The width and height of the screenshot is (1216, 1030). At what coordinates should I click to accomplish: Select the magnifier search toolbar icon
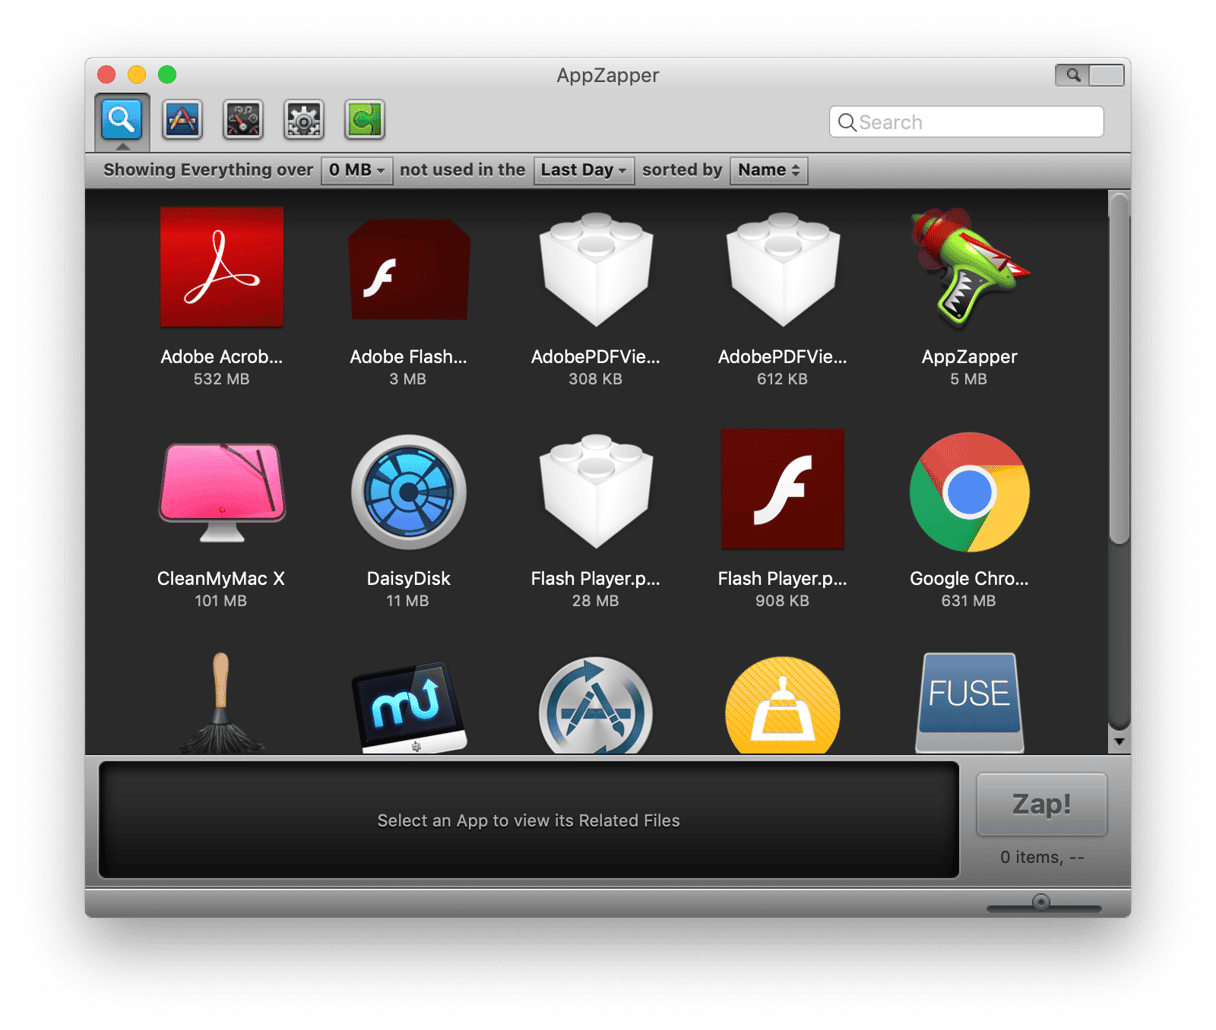(x=122, y=120)
